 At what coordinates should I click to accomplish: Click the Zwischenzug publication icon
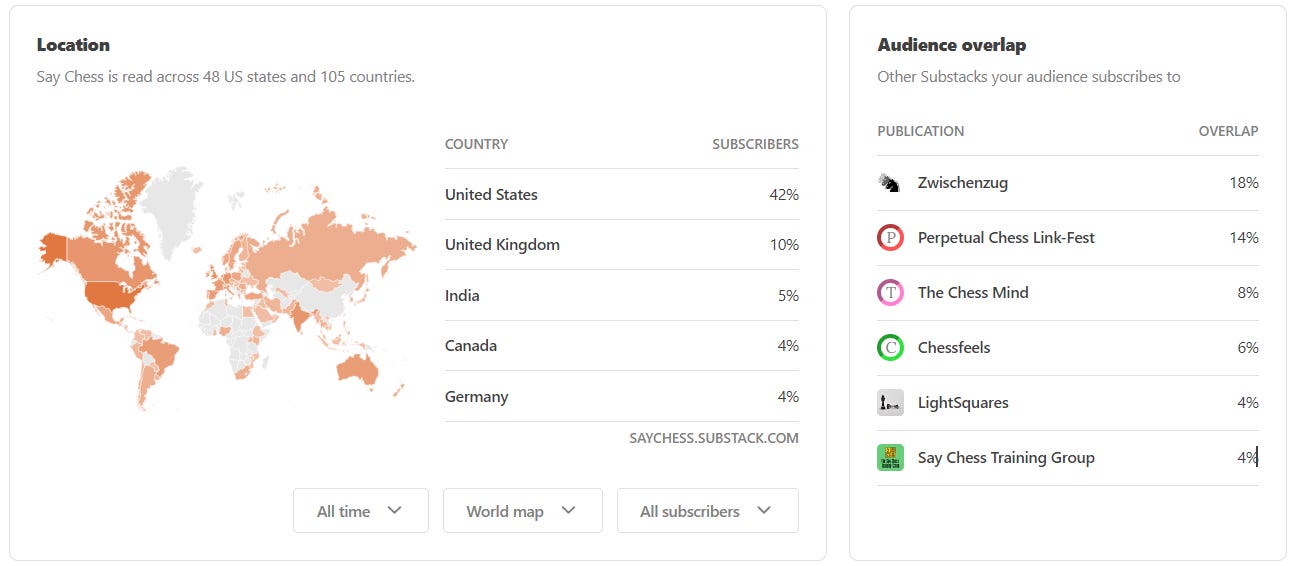890,183
